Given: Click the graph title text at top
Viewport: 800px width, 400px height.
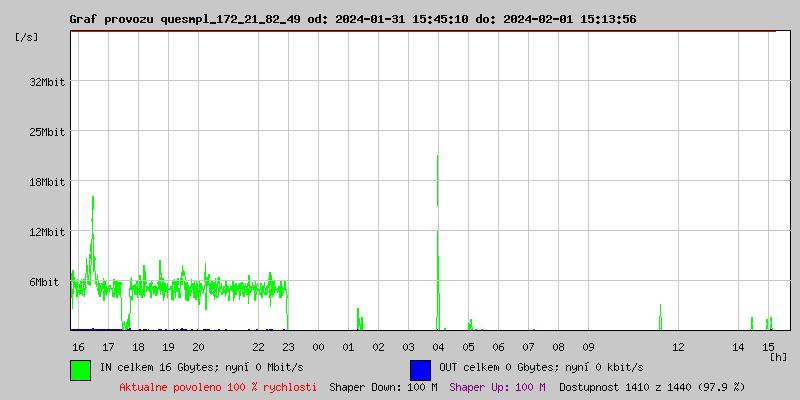Looking at the screenshot, I should [x=352, y=19].
